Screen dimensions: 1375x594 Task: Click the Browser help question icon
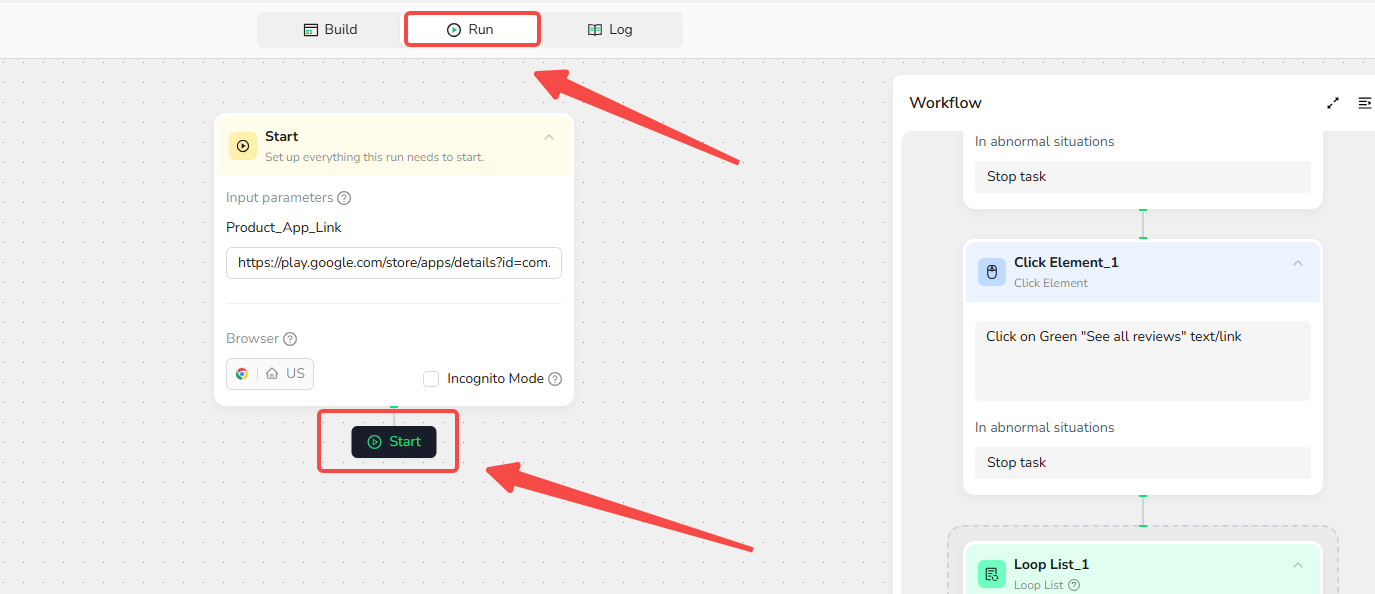point(290,339)
